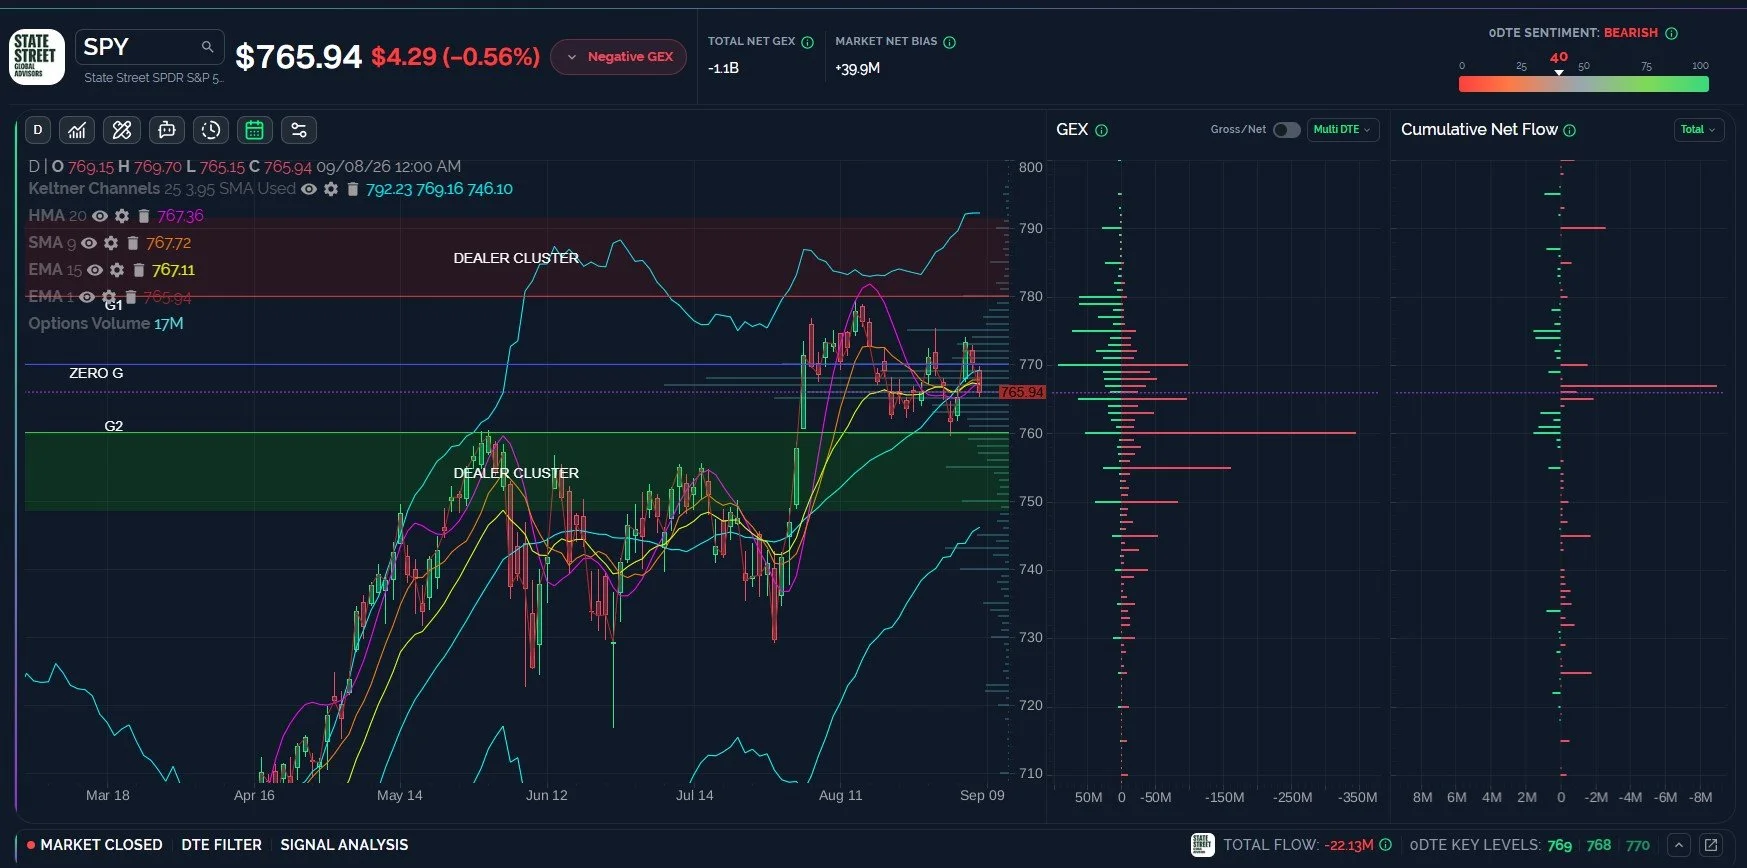Delete the SMA 9 indicator
Image resolution: width=1747 pixels, height=868 pixels.
click(x=132, y=243)
